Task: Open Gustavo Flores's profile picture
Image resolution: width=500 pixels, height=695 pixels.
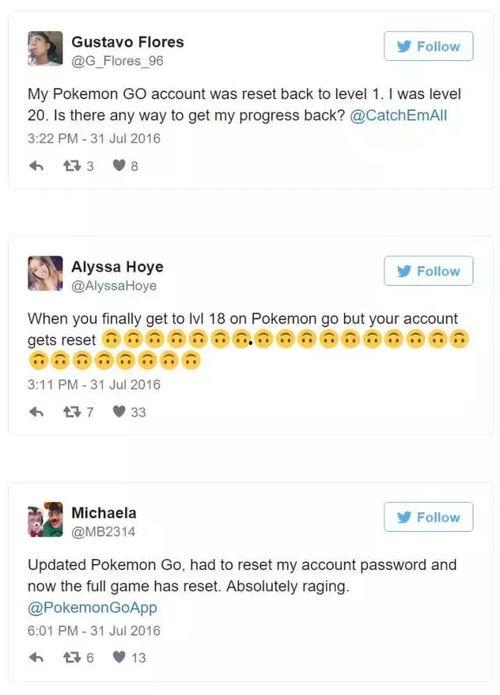Action: (45, 49)
